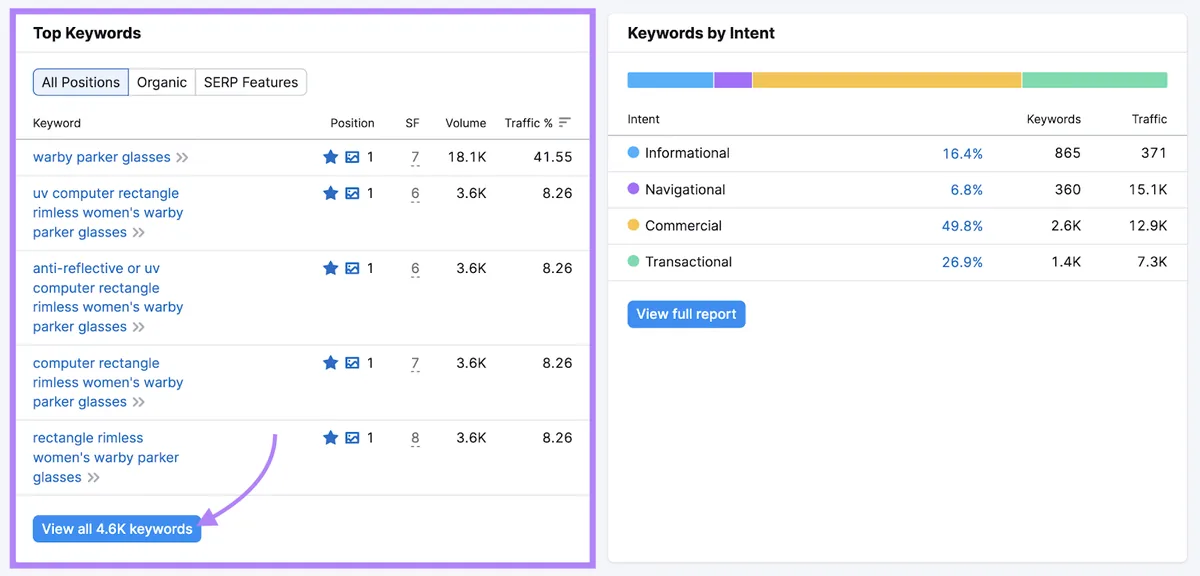Click the star icon for warby parker glasses
The width and height of the screenshot is (1200, 576).
(331, 157)
